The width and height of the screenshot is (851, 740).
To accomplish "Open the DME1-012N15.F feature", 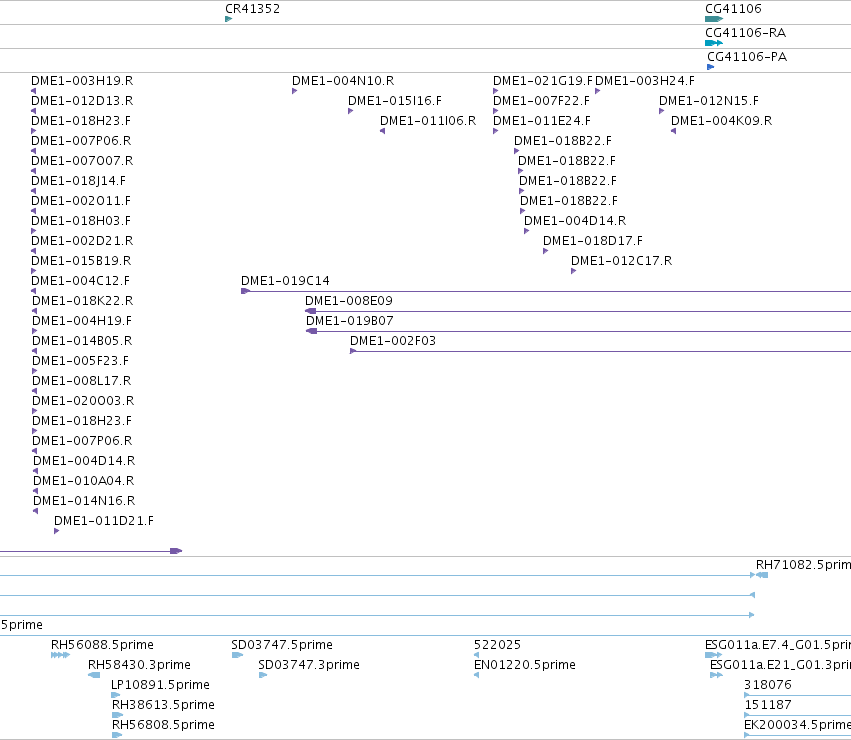I will pos(709,101).
